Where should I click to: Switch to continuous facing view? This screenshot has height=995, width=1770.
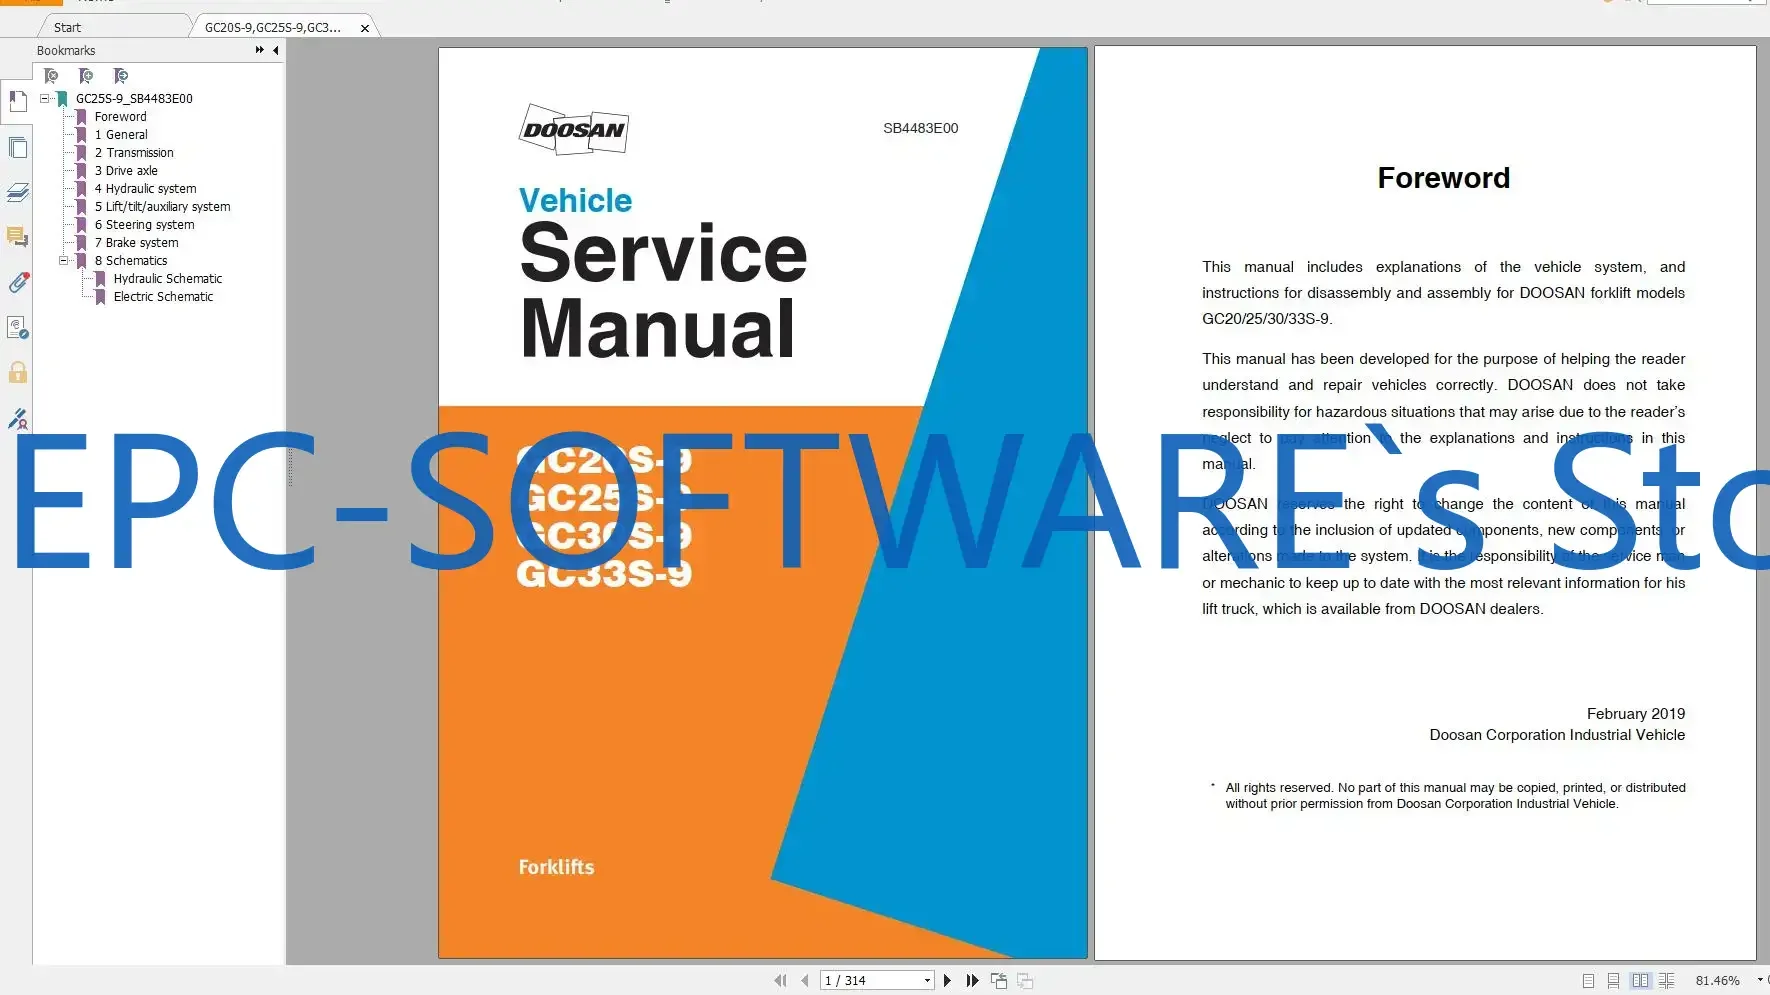pyautogui.click(x=1666, y=981)
